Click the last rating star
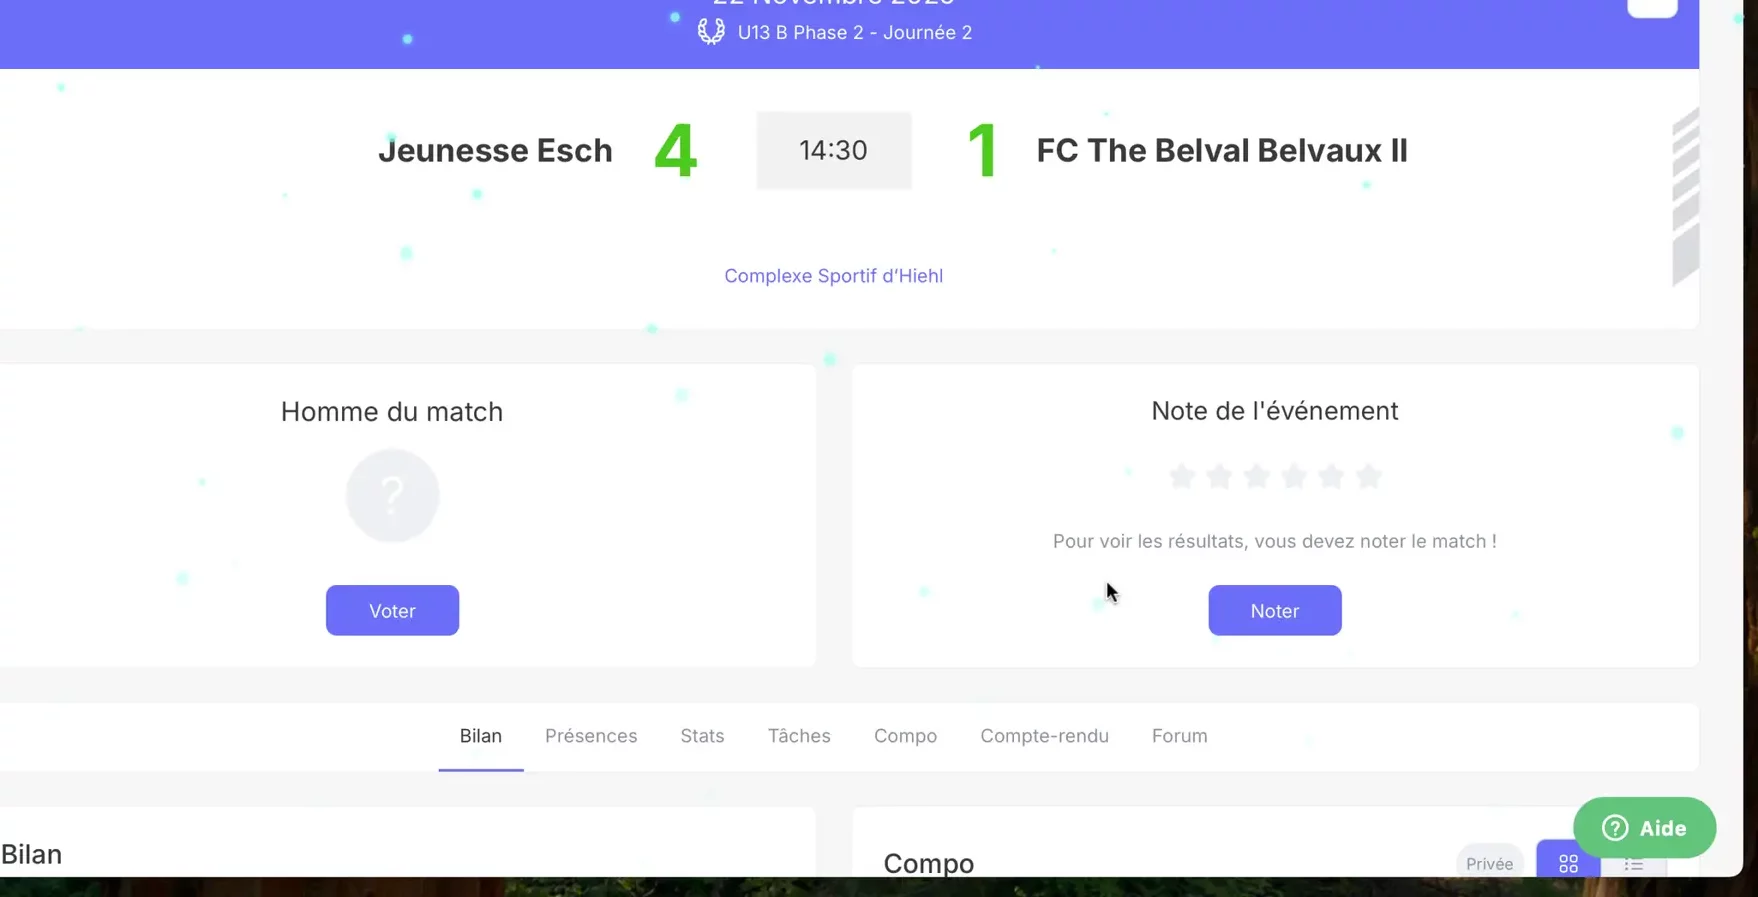The image size is (1758, 897). (1369, 476)
